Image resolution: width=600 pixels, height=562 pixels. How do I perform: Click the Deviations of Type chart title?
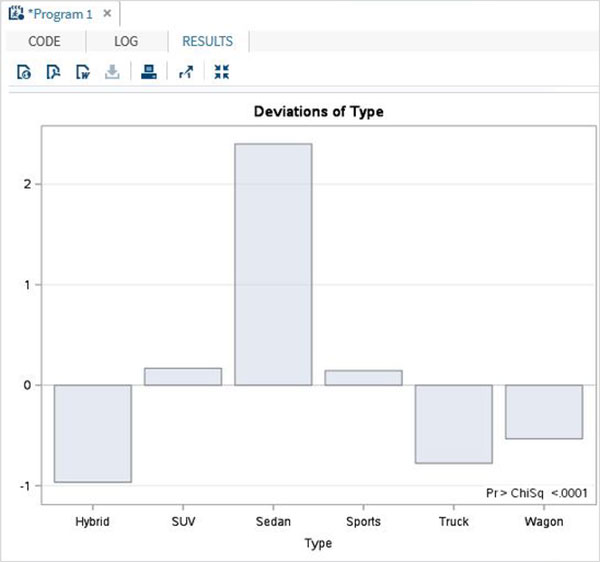point(316,112)
